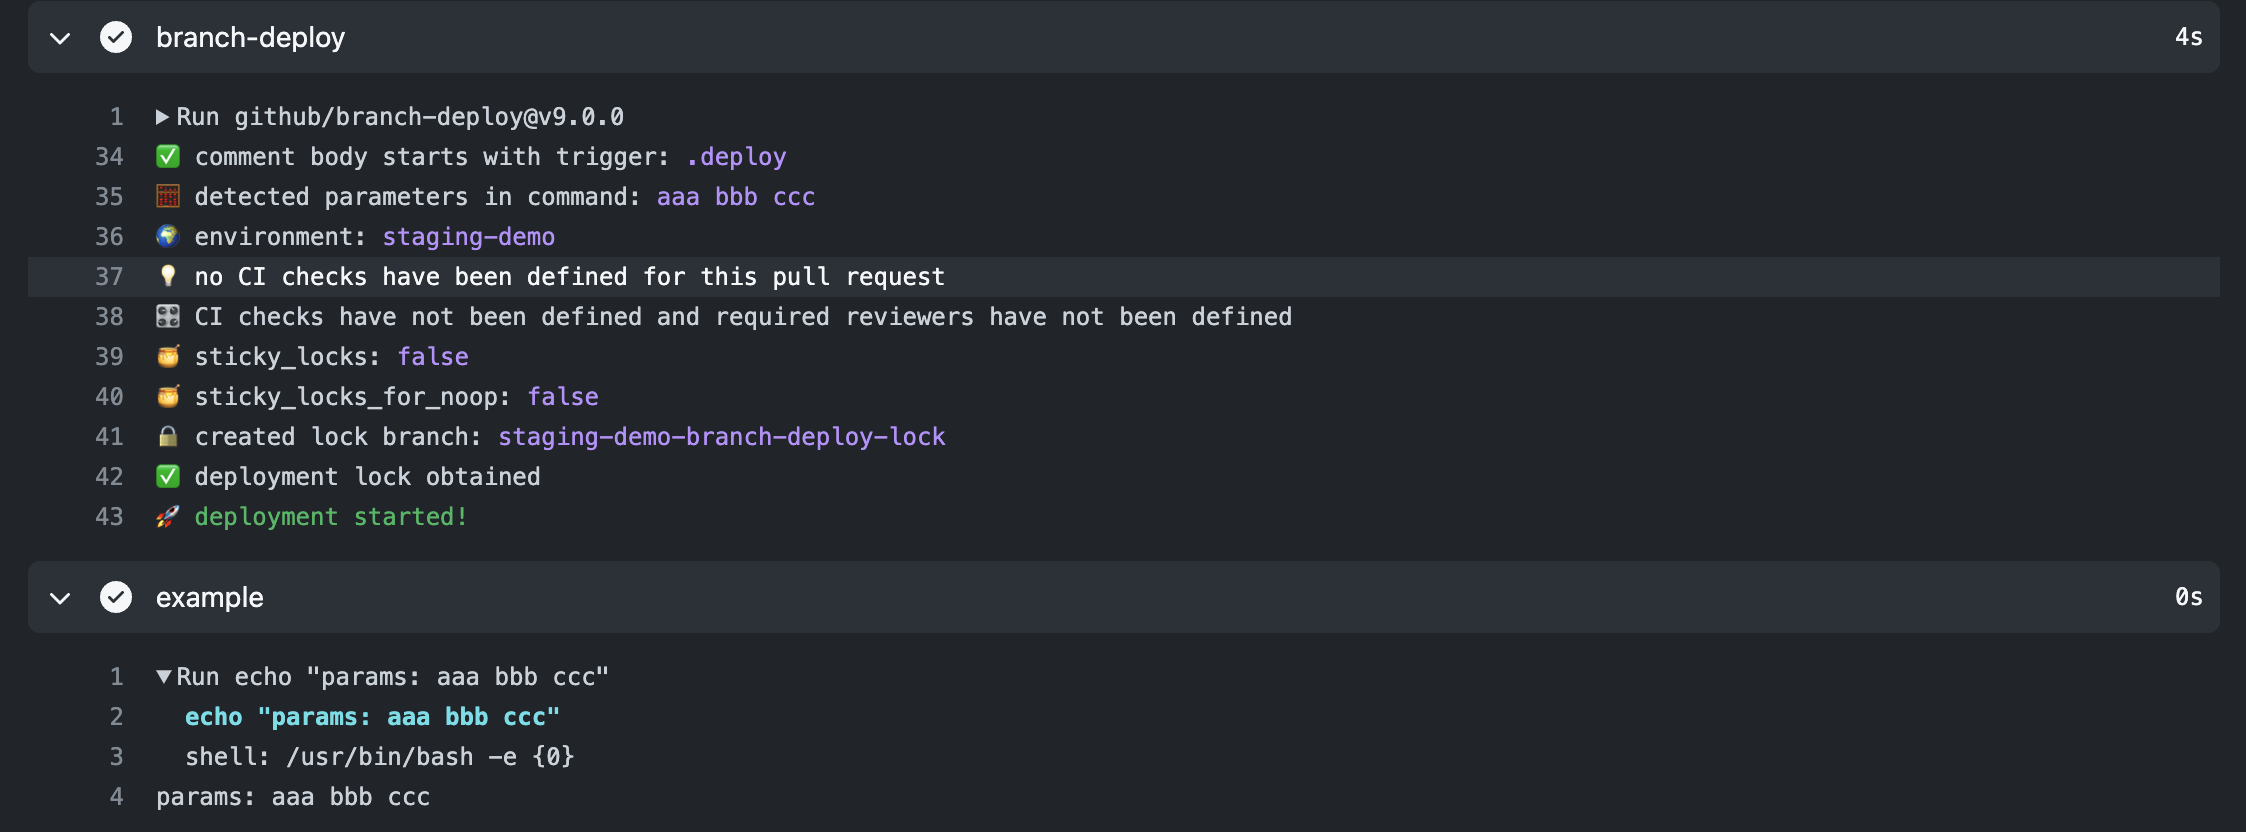The image size is (2246, 832).
Task: Collapse the branch-deploy step log
Action: 59,38
